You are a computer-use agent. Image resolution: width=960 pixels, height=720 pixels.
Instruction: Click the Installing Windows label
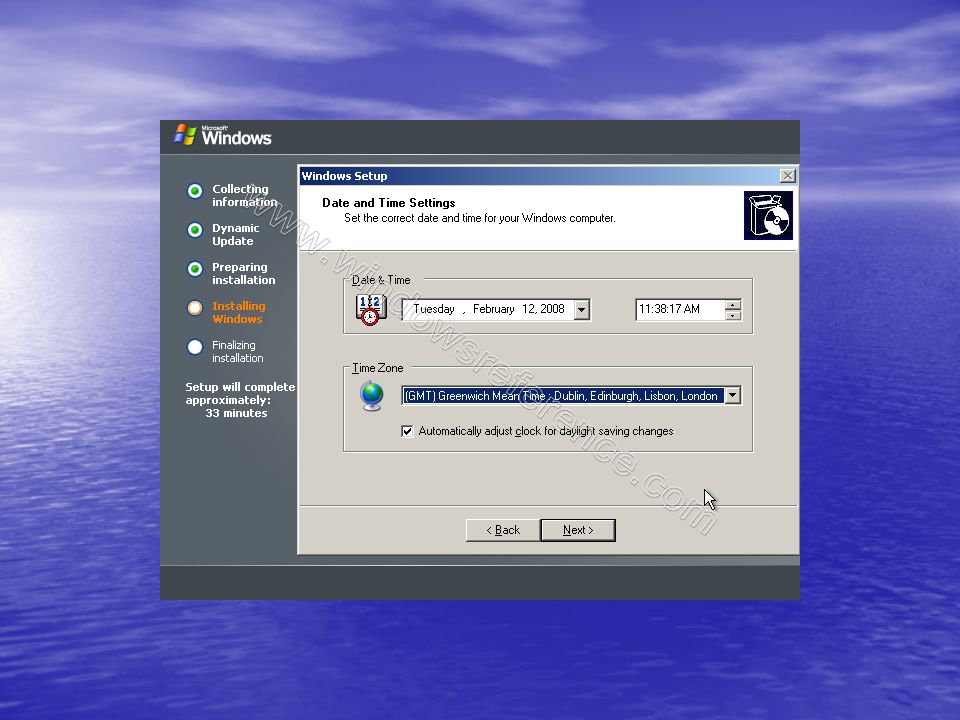239,312
